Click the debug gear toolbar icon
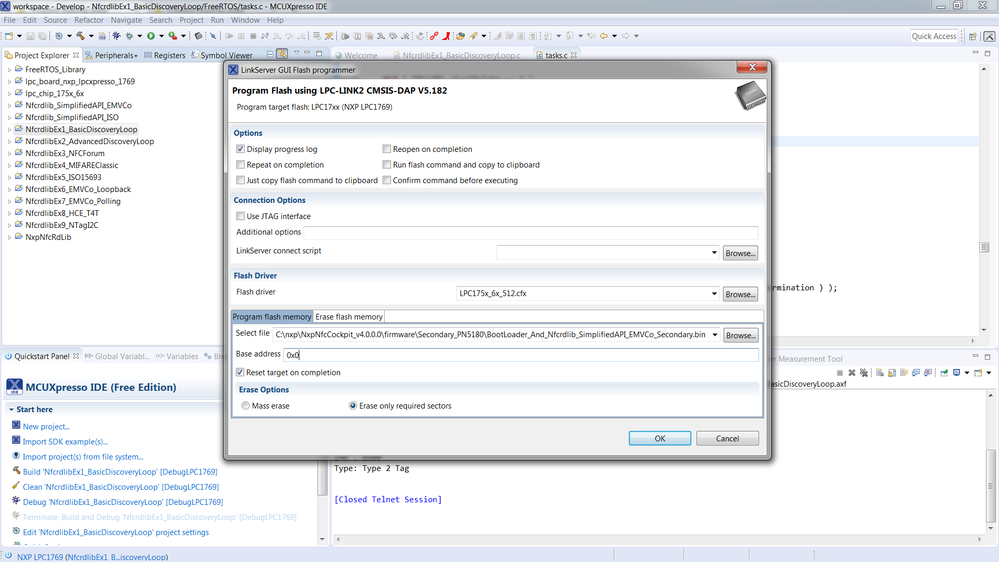Viewport: 999px width, 562px height. (129, 36)
